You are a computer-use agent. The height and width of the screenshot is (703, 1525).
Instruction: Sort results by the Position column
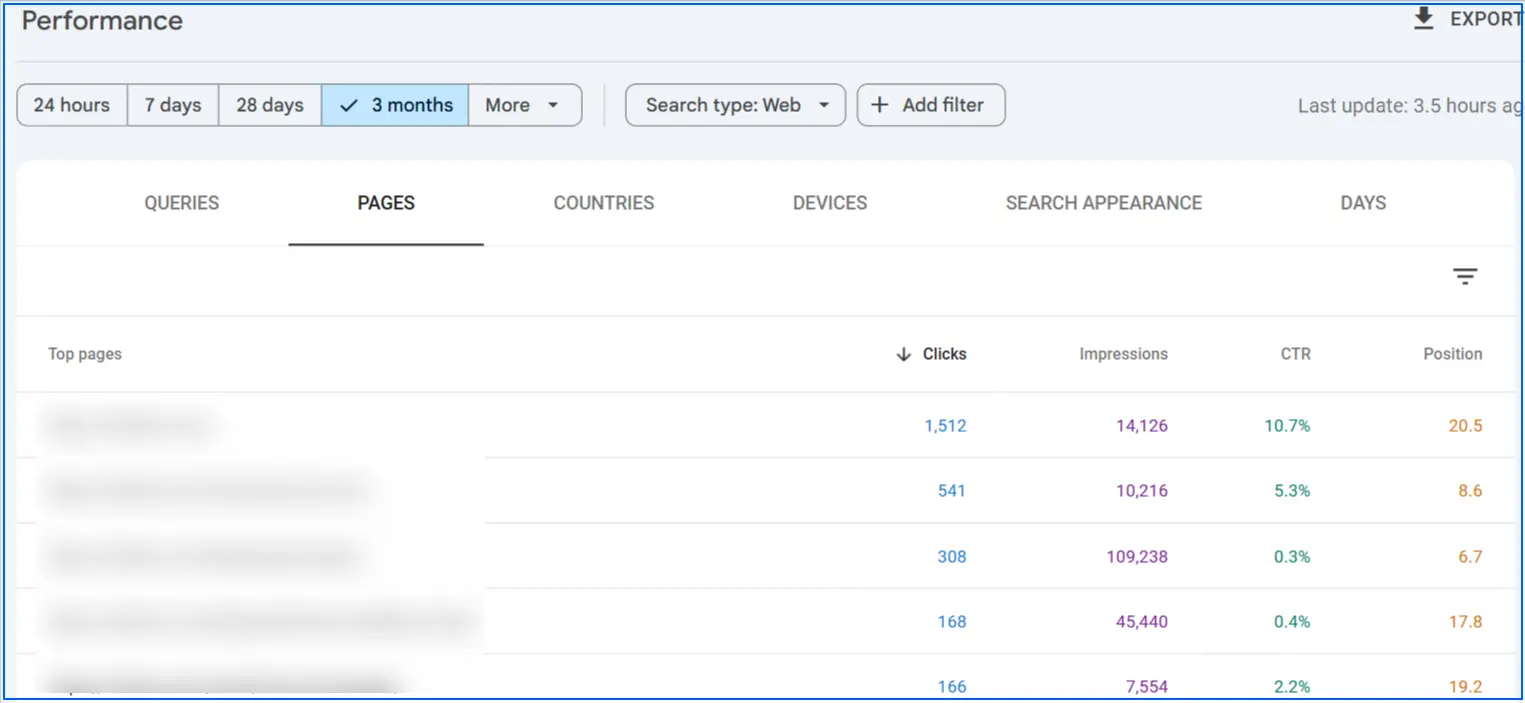click(x=1452, y=354)
